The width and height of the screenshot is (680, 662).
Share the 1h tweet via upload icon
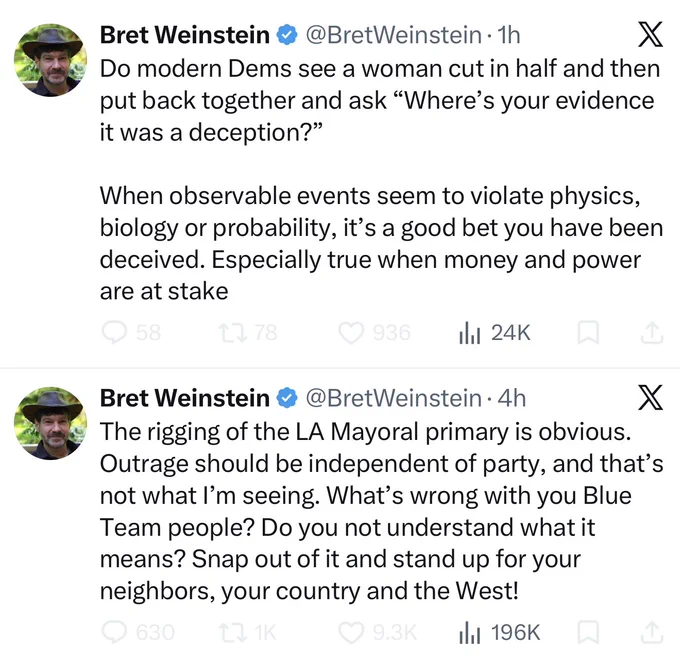[652, 333]
